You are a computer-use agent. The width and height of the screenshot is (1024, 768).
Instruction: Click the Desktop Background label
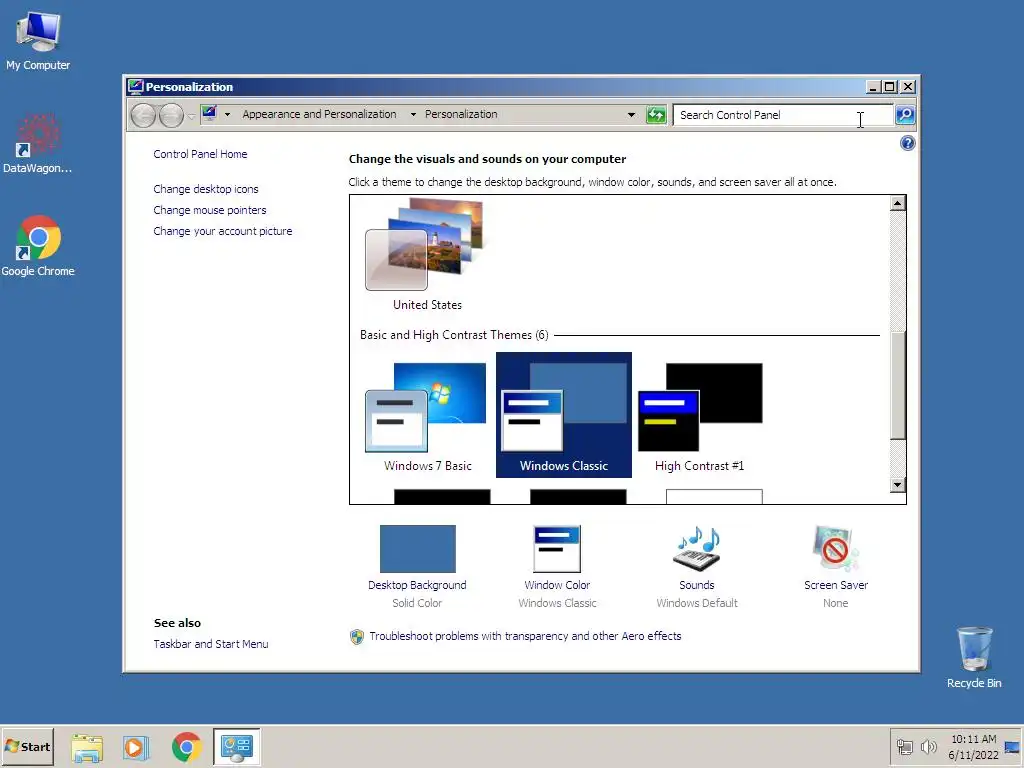point(417,585)
